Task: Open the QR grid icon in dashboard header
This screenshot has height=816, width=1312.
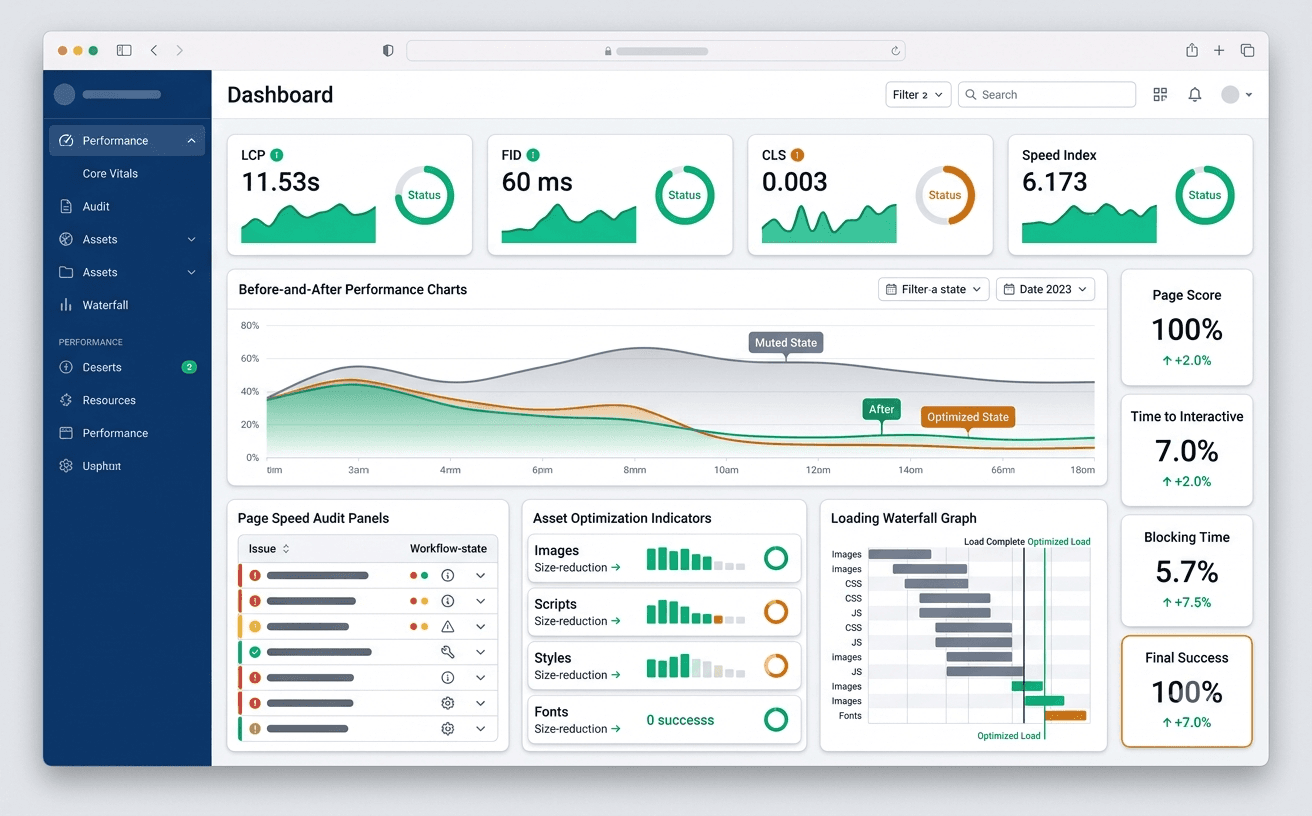Action: 1160,94
